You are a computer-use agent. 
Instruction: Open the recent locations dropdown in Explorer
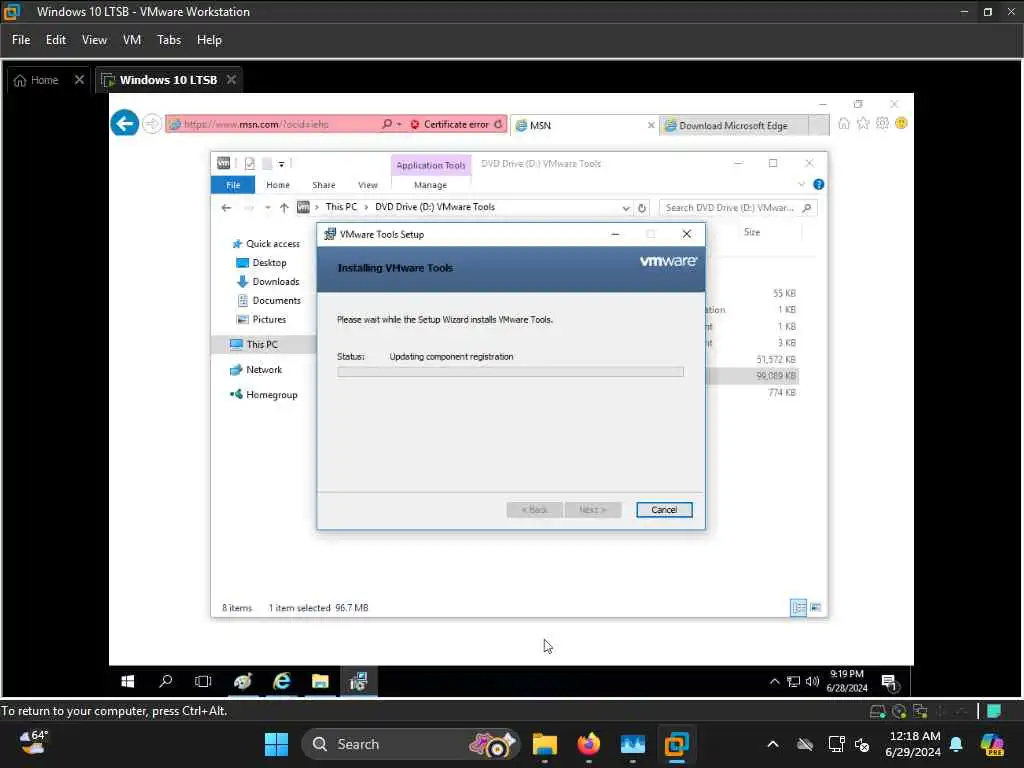pyautogui.click(x=267, y=208)
